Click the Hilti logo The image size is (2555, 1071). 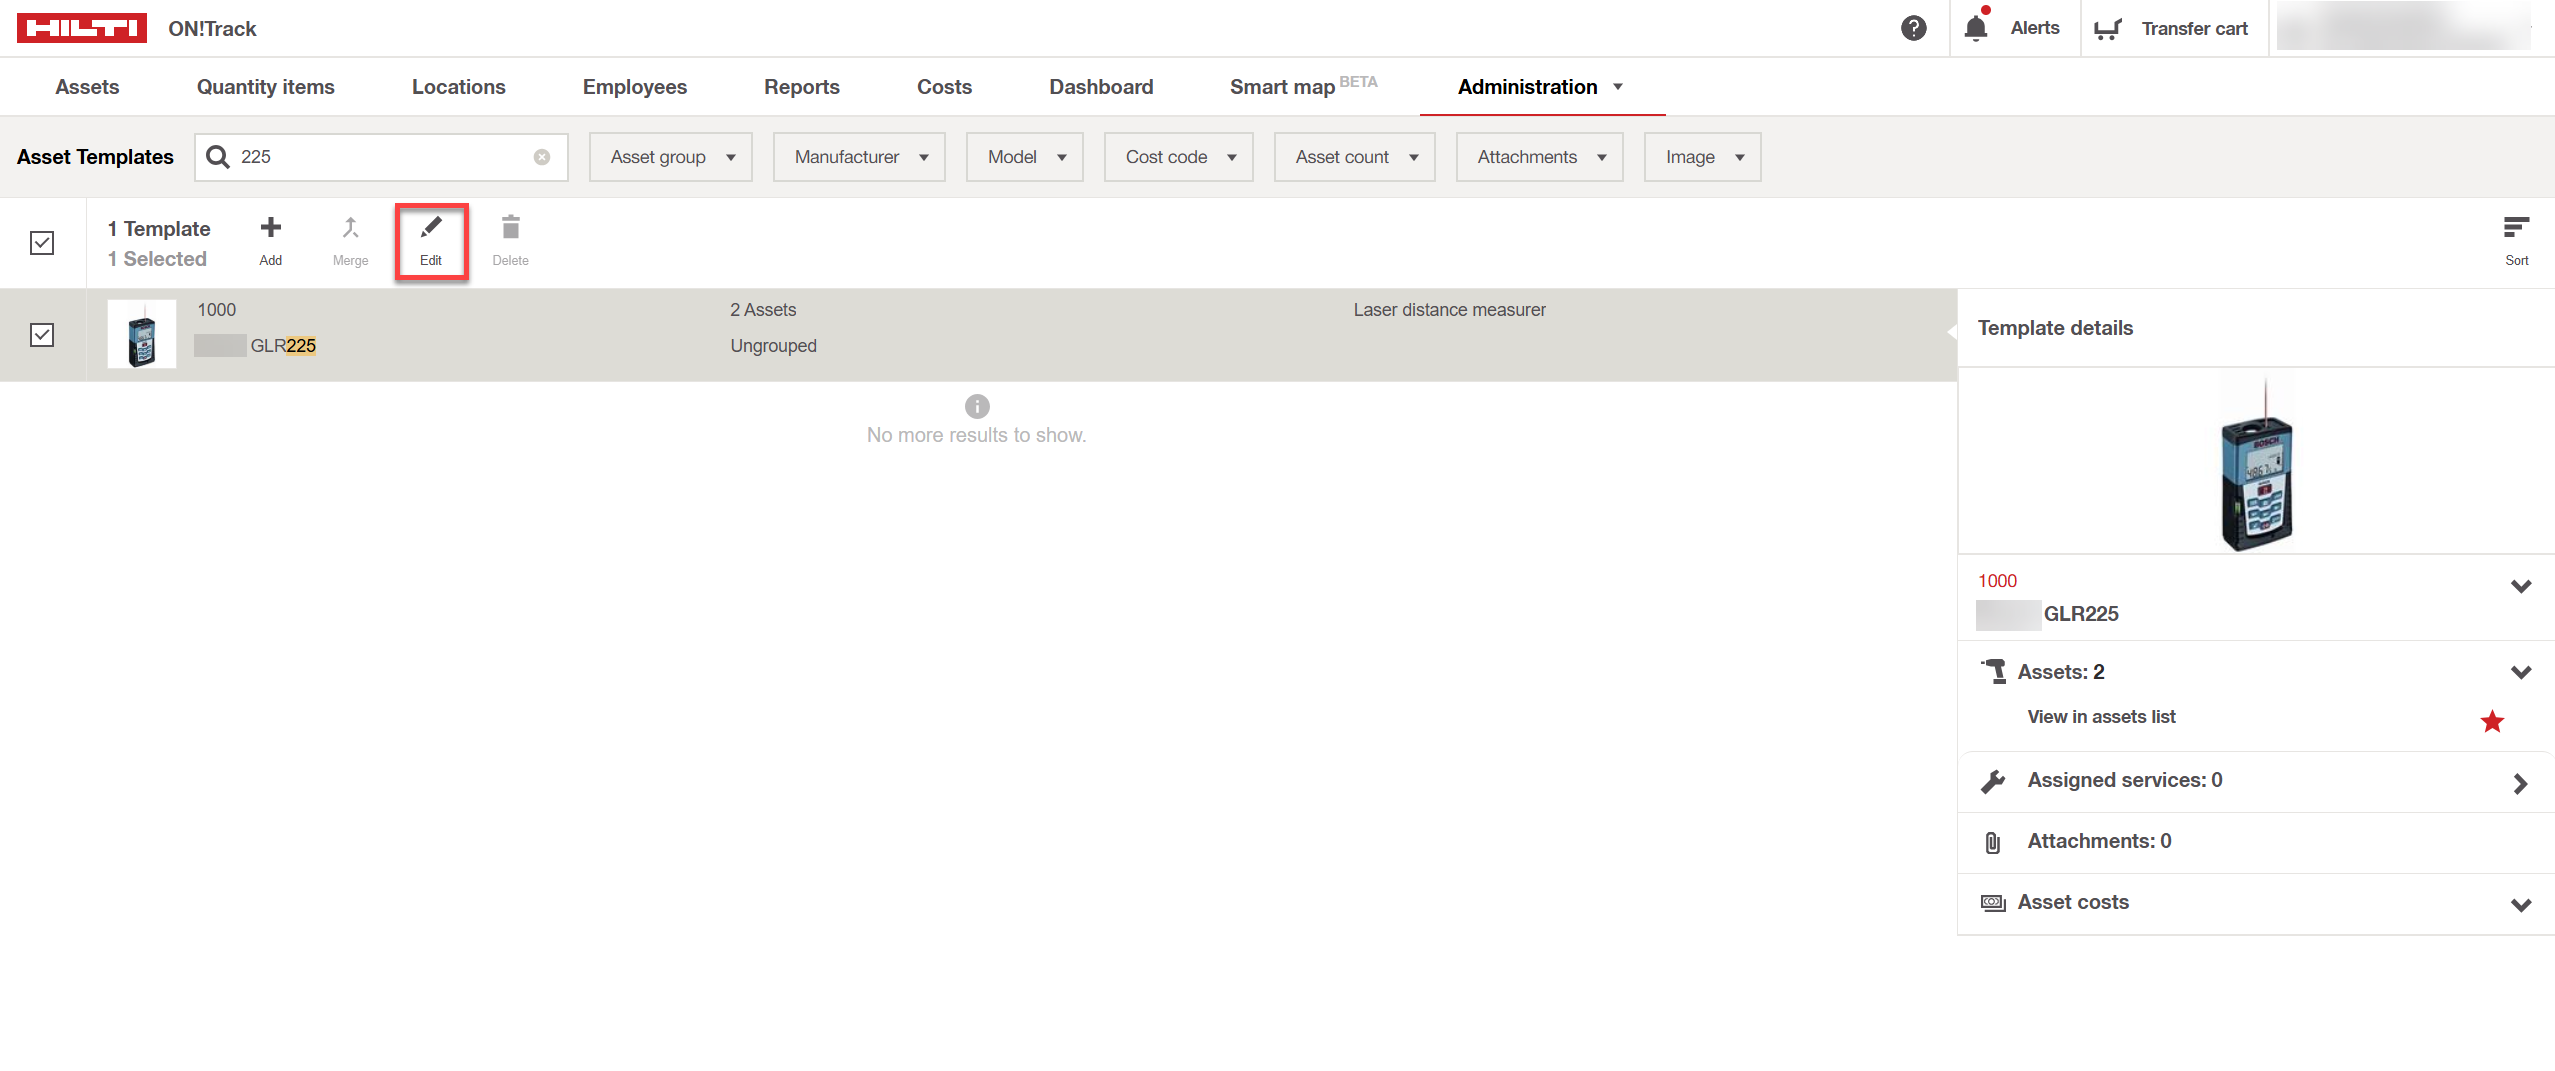click(82, 28)
